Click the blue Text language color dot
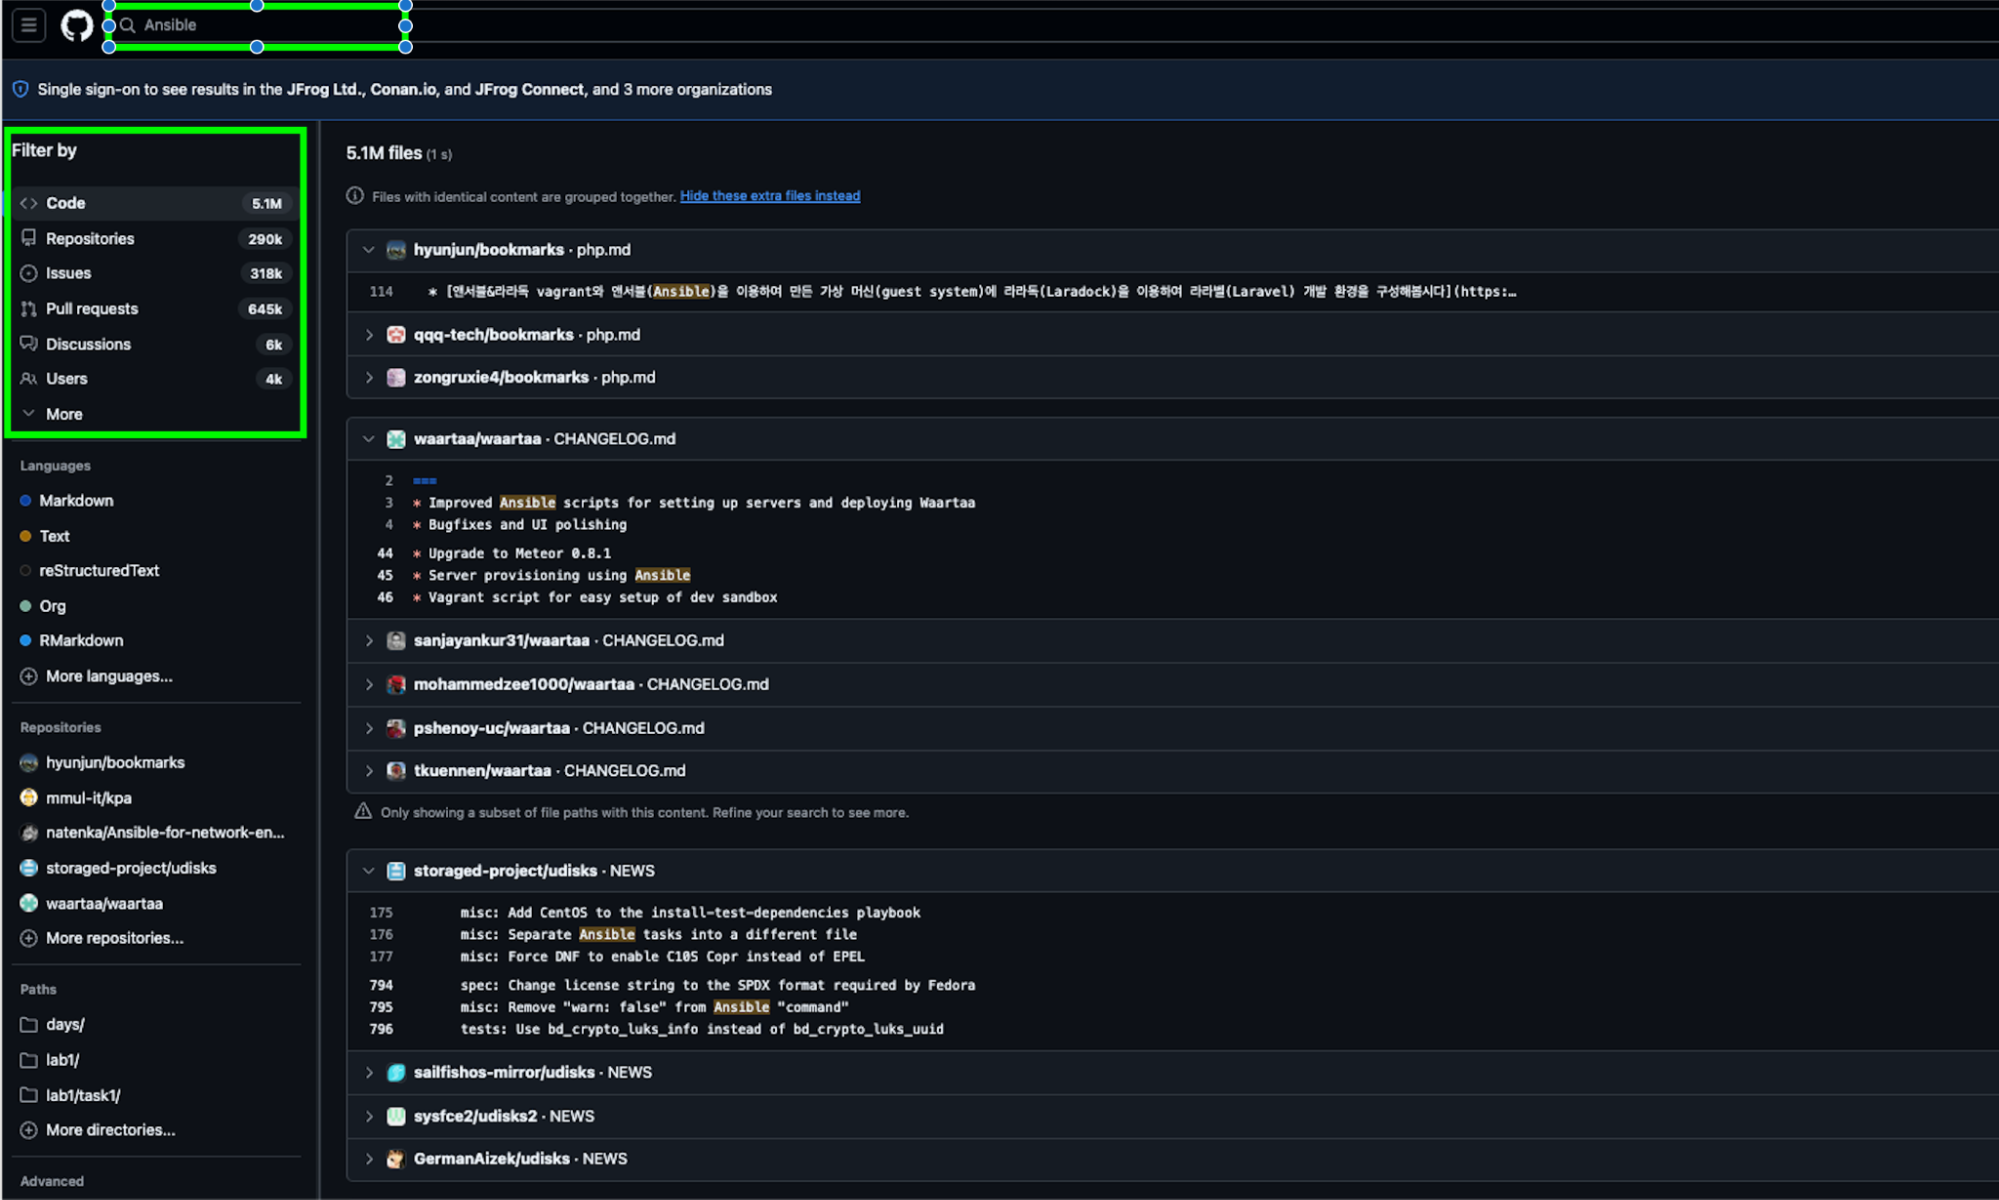The image size is (1999, 1200). 25,535
